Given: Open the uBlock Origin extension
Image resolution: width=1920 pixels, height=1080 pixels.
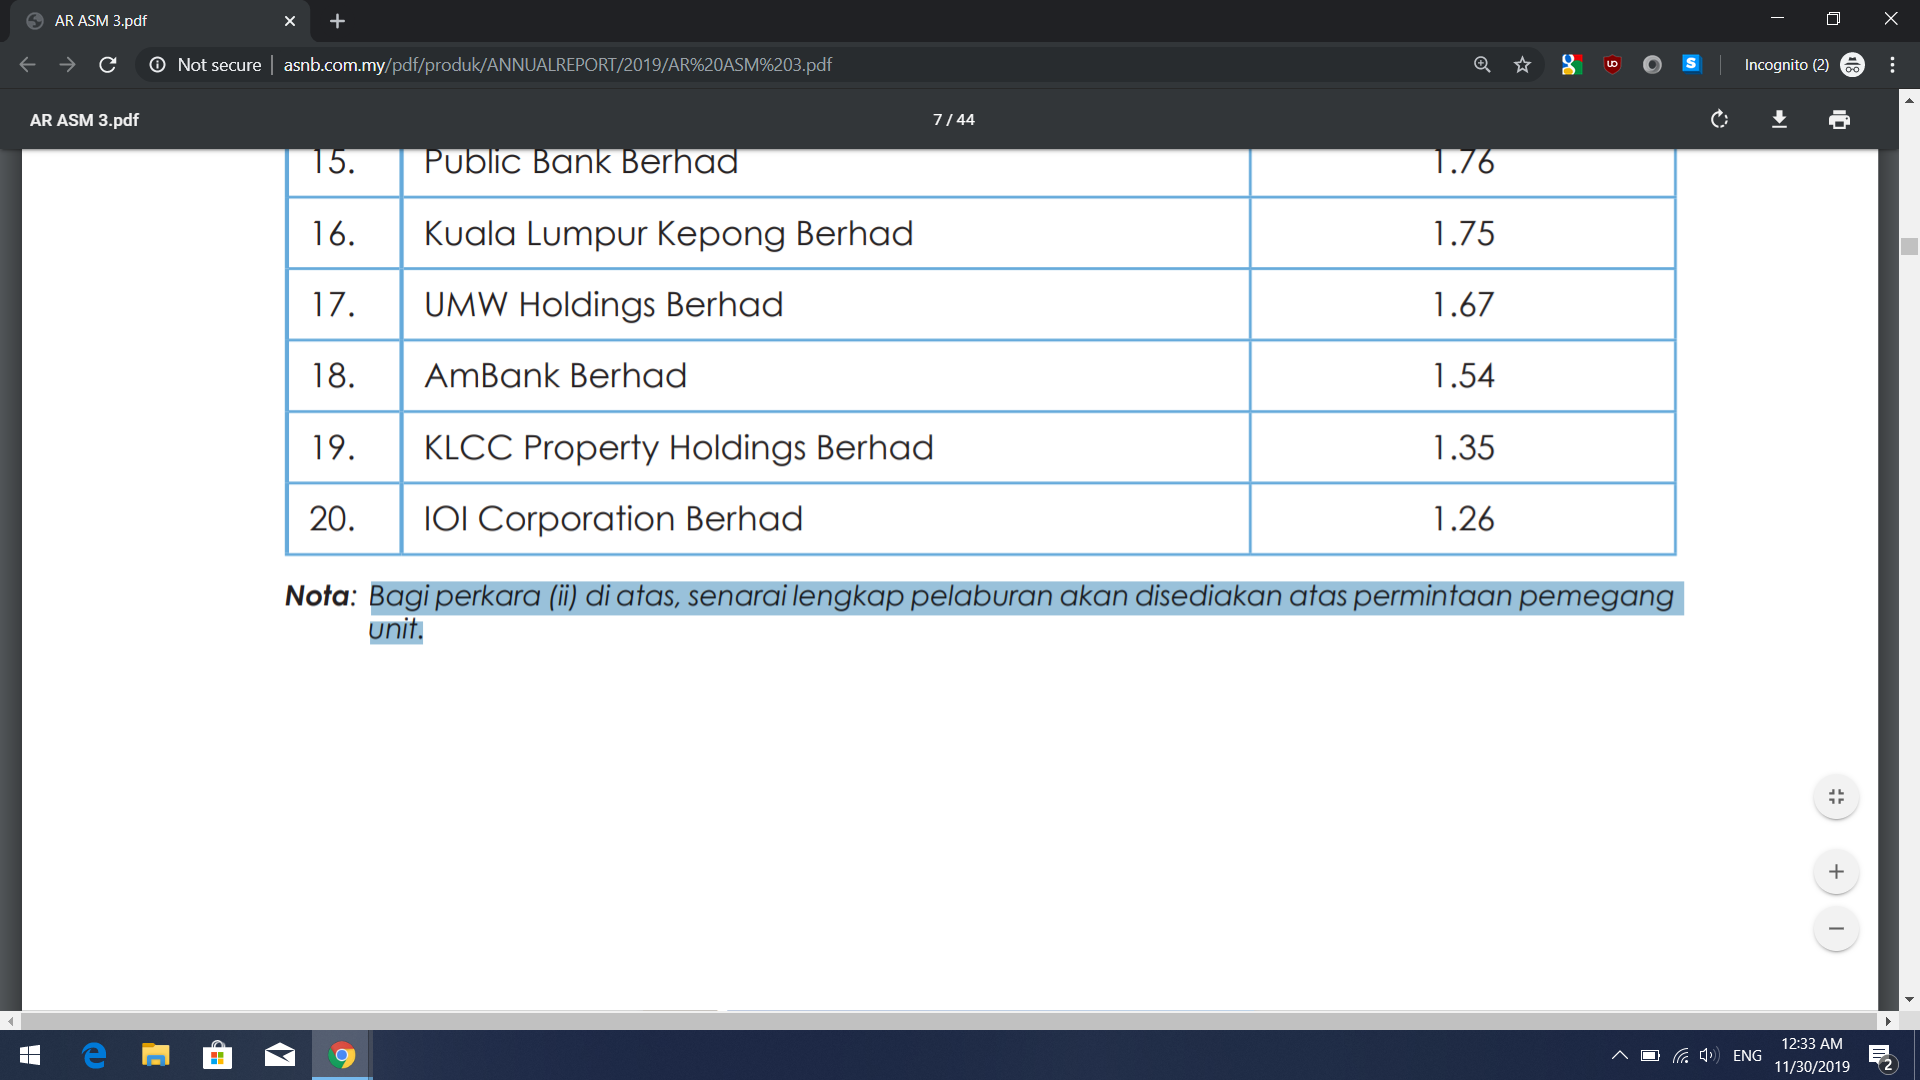Looking at the screenshot, I should [1612, 64].
